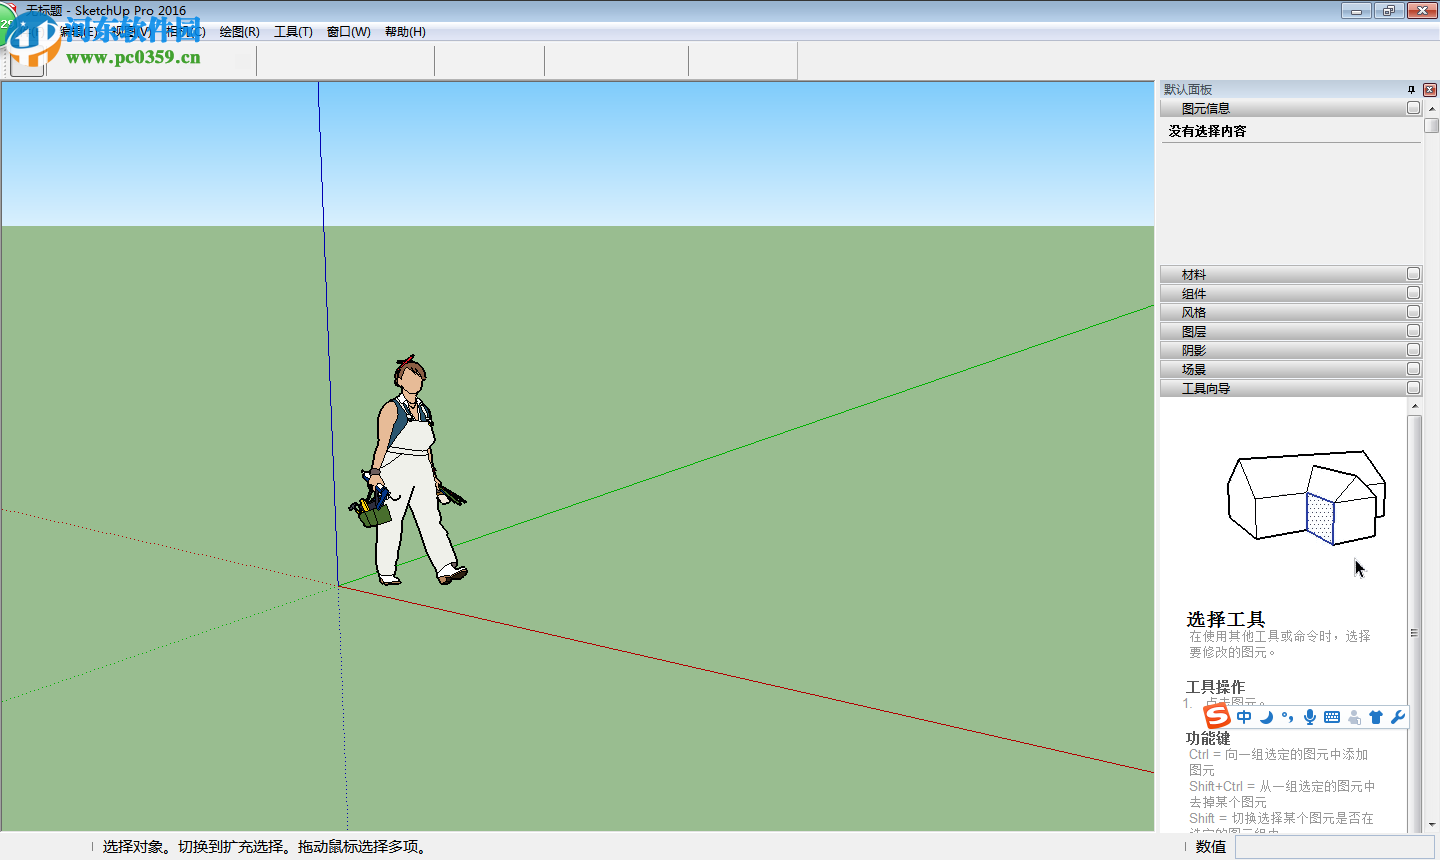Open Sogou IME settings via wrench icon
Screen dimensions: 1440x860
(x=1398, y=716)
